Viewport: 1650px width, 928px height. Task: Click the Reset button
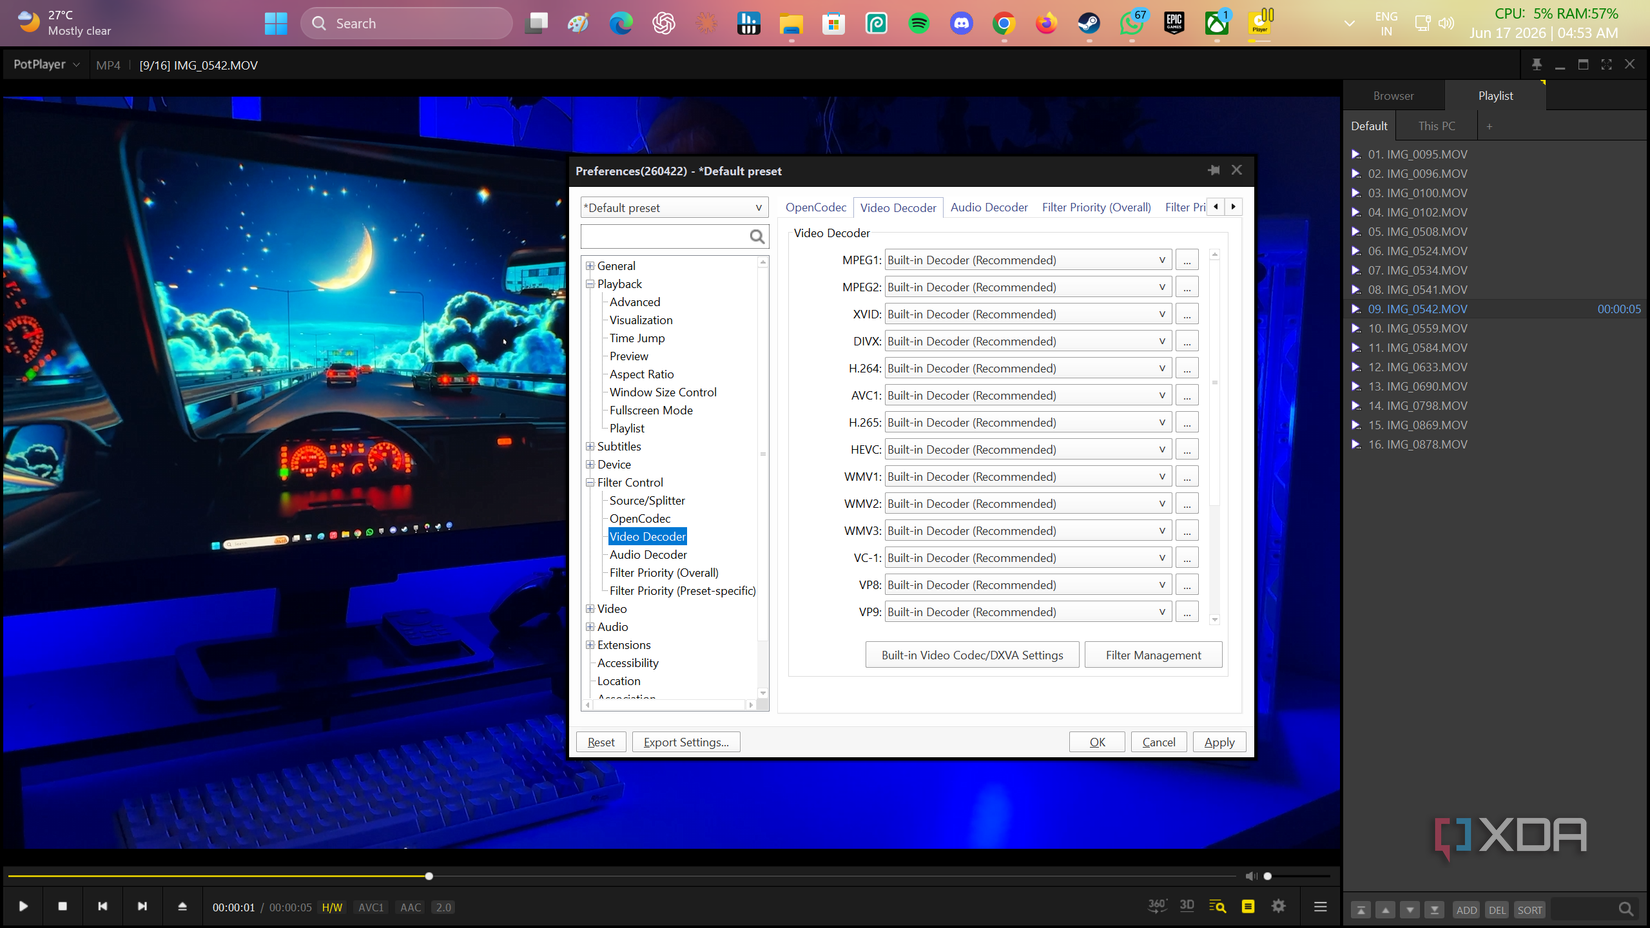(601, 742)
